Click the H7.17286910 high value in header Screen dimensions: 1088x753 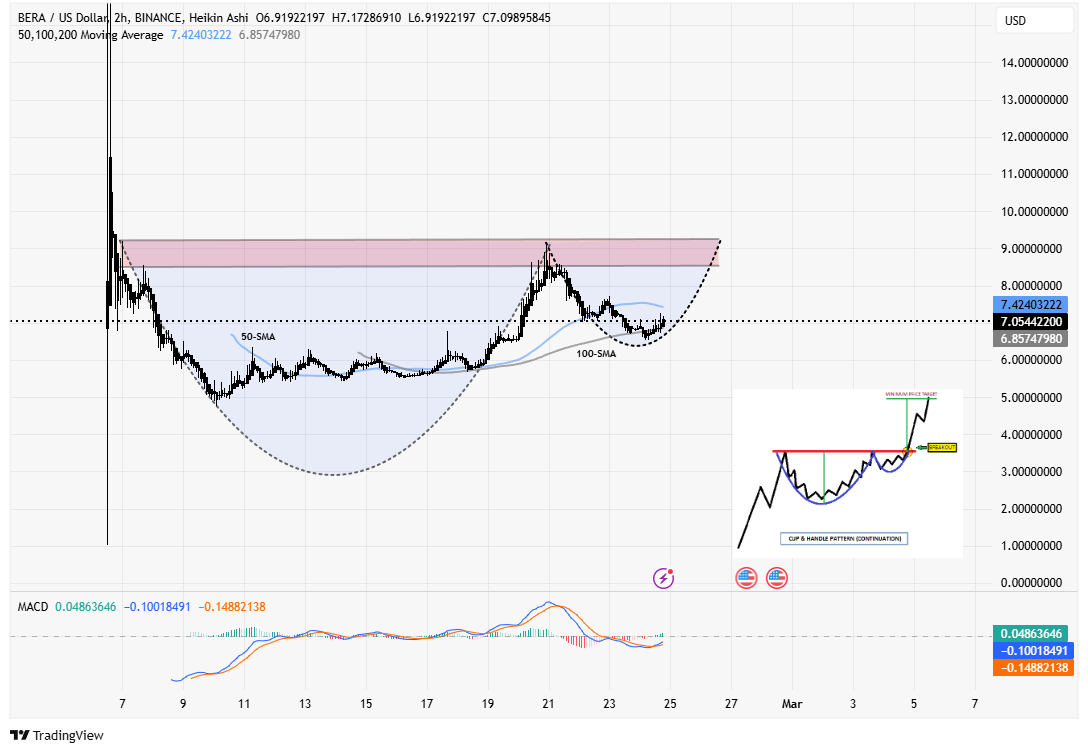tap(366, 17)
